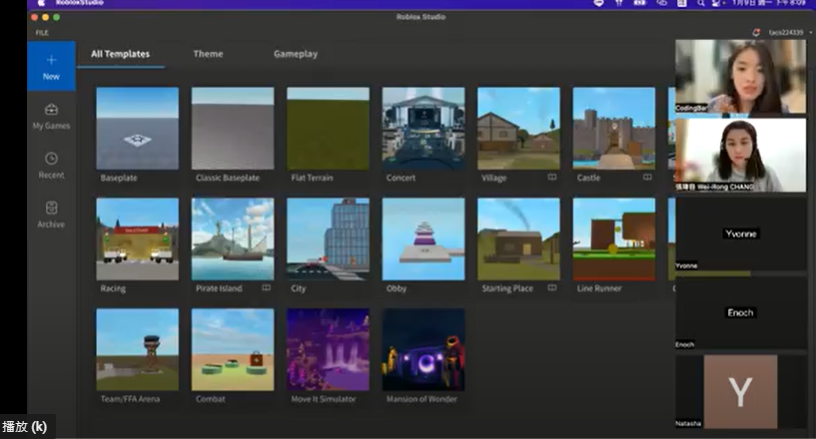816x439 pixels.
Task: Open the Line Runner template
Action: pyautogui.click(x=614, y=239)
